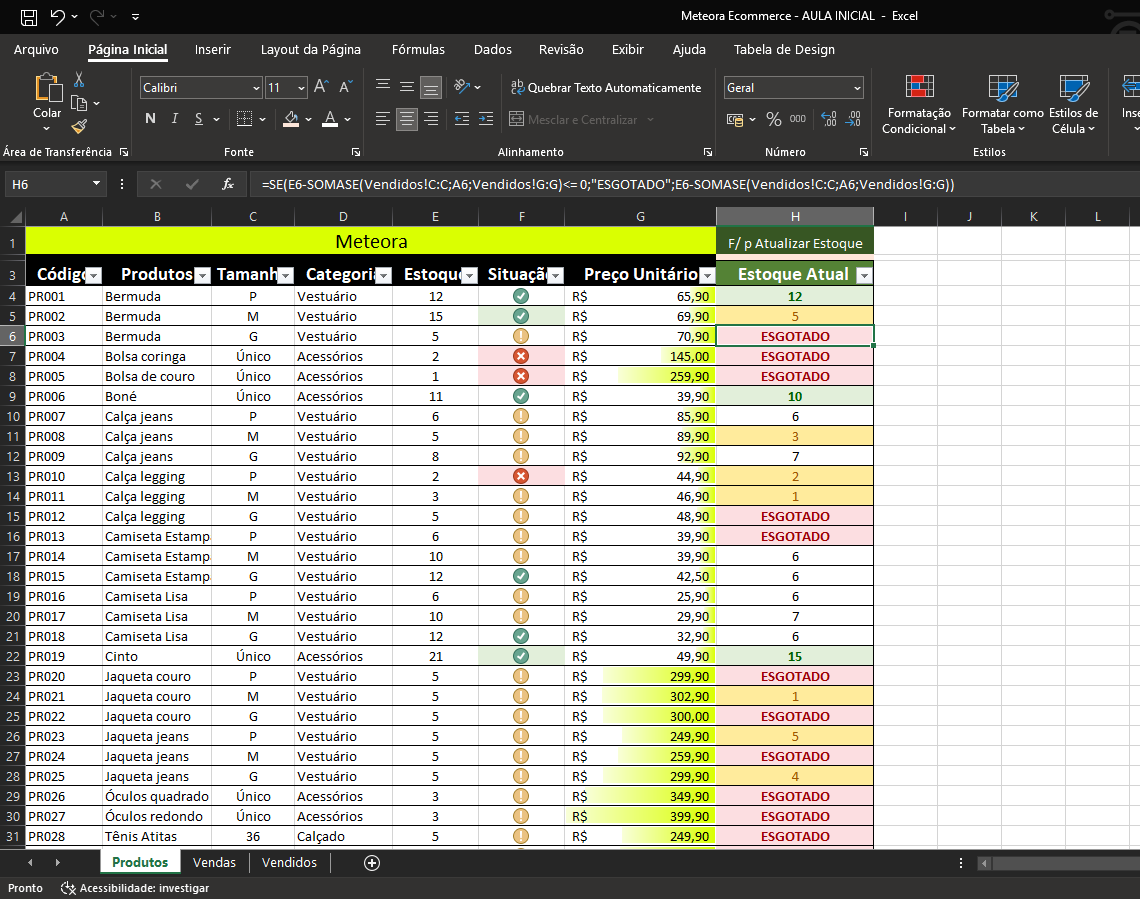Toggle Quebrar Texto Automaticamente
This screenshot has height=899, width=1140.
click(606, 87)
